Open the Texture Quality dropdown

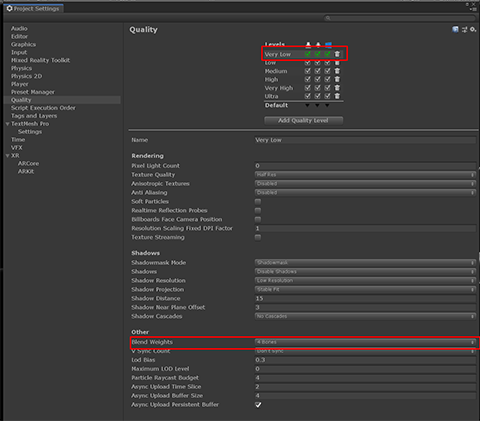tap(365, 175)
